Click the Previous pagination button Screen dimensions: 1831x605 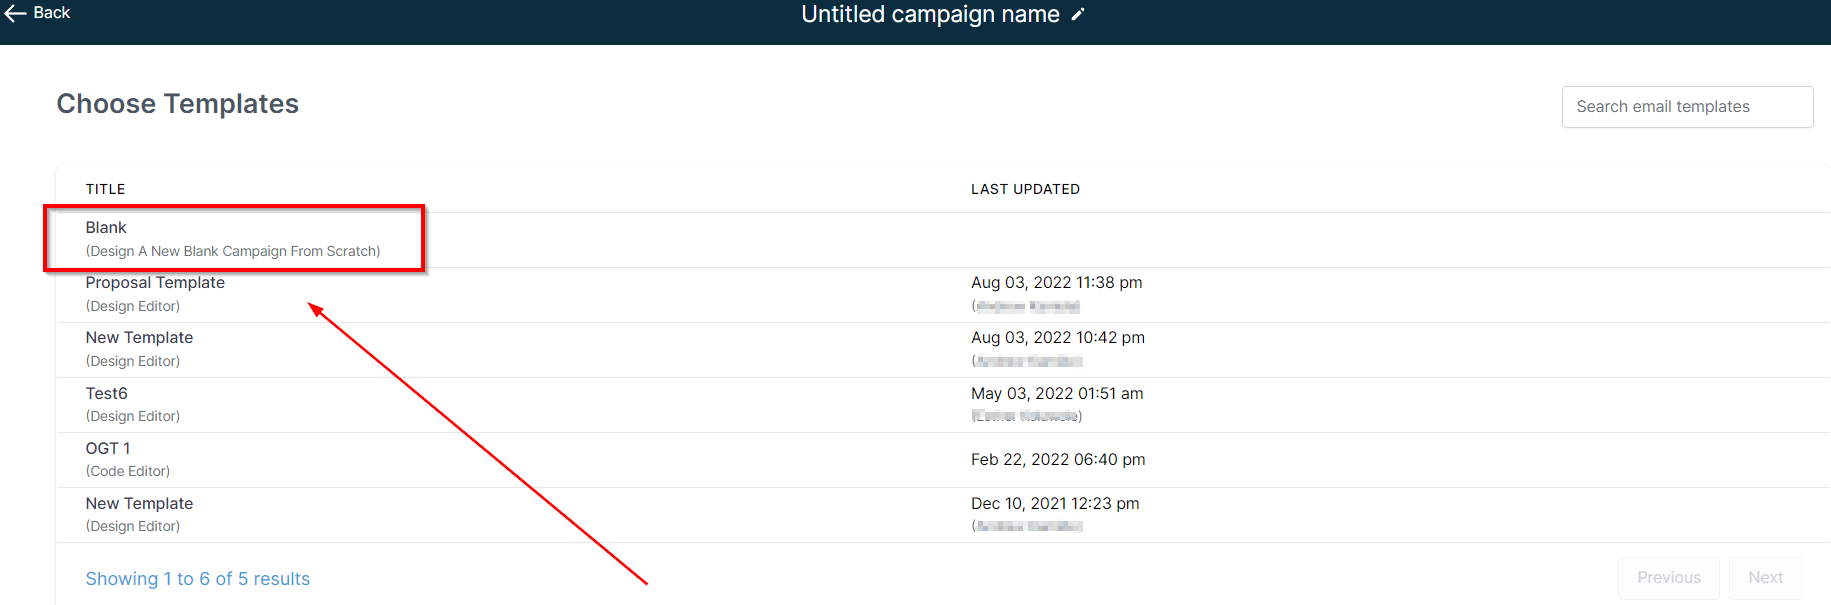point(1668,578)
